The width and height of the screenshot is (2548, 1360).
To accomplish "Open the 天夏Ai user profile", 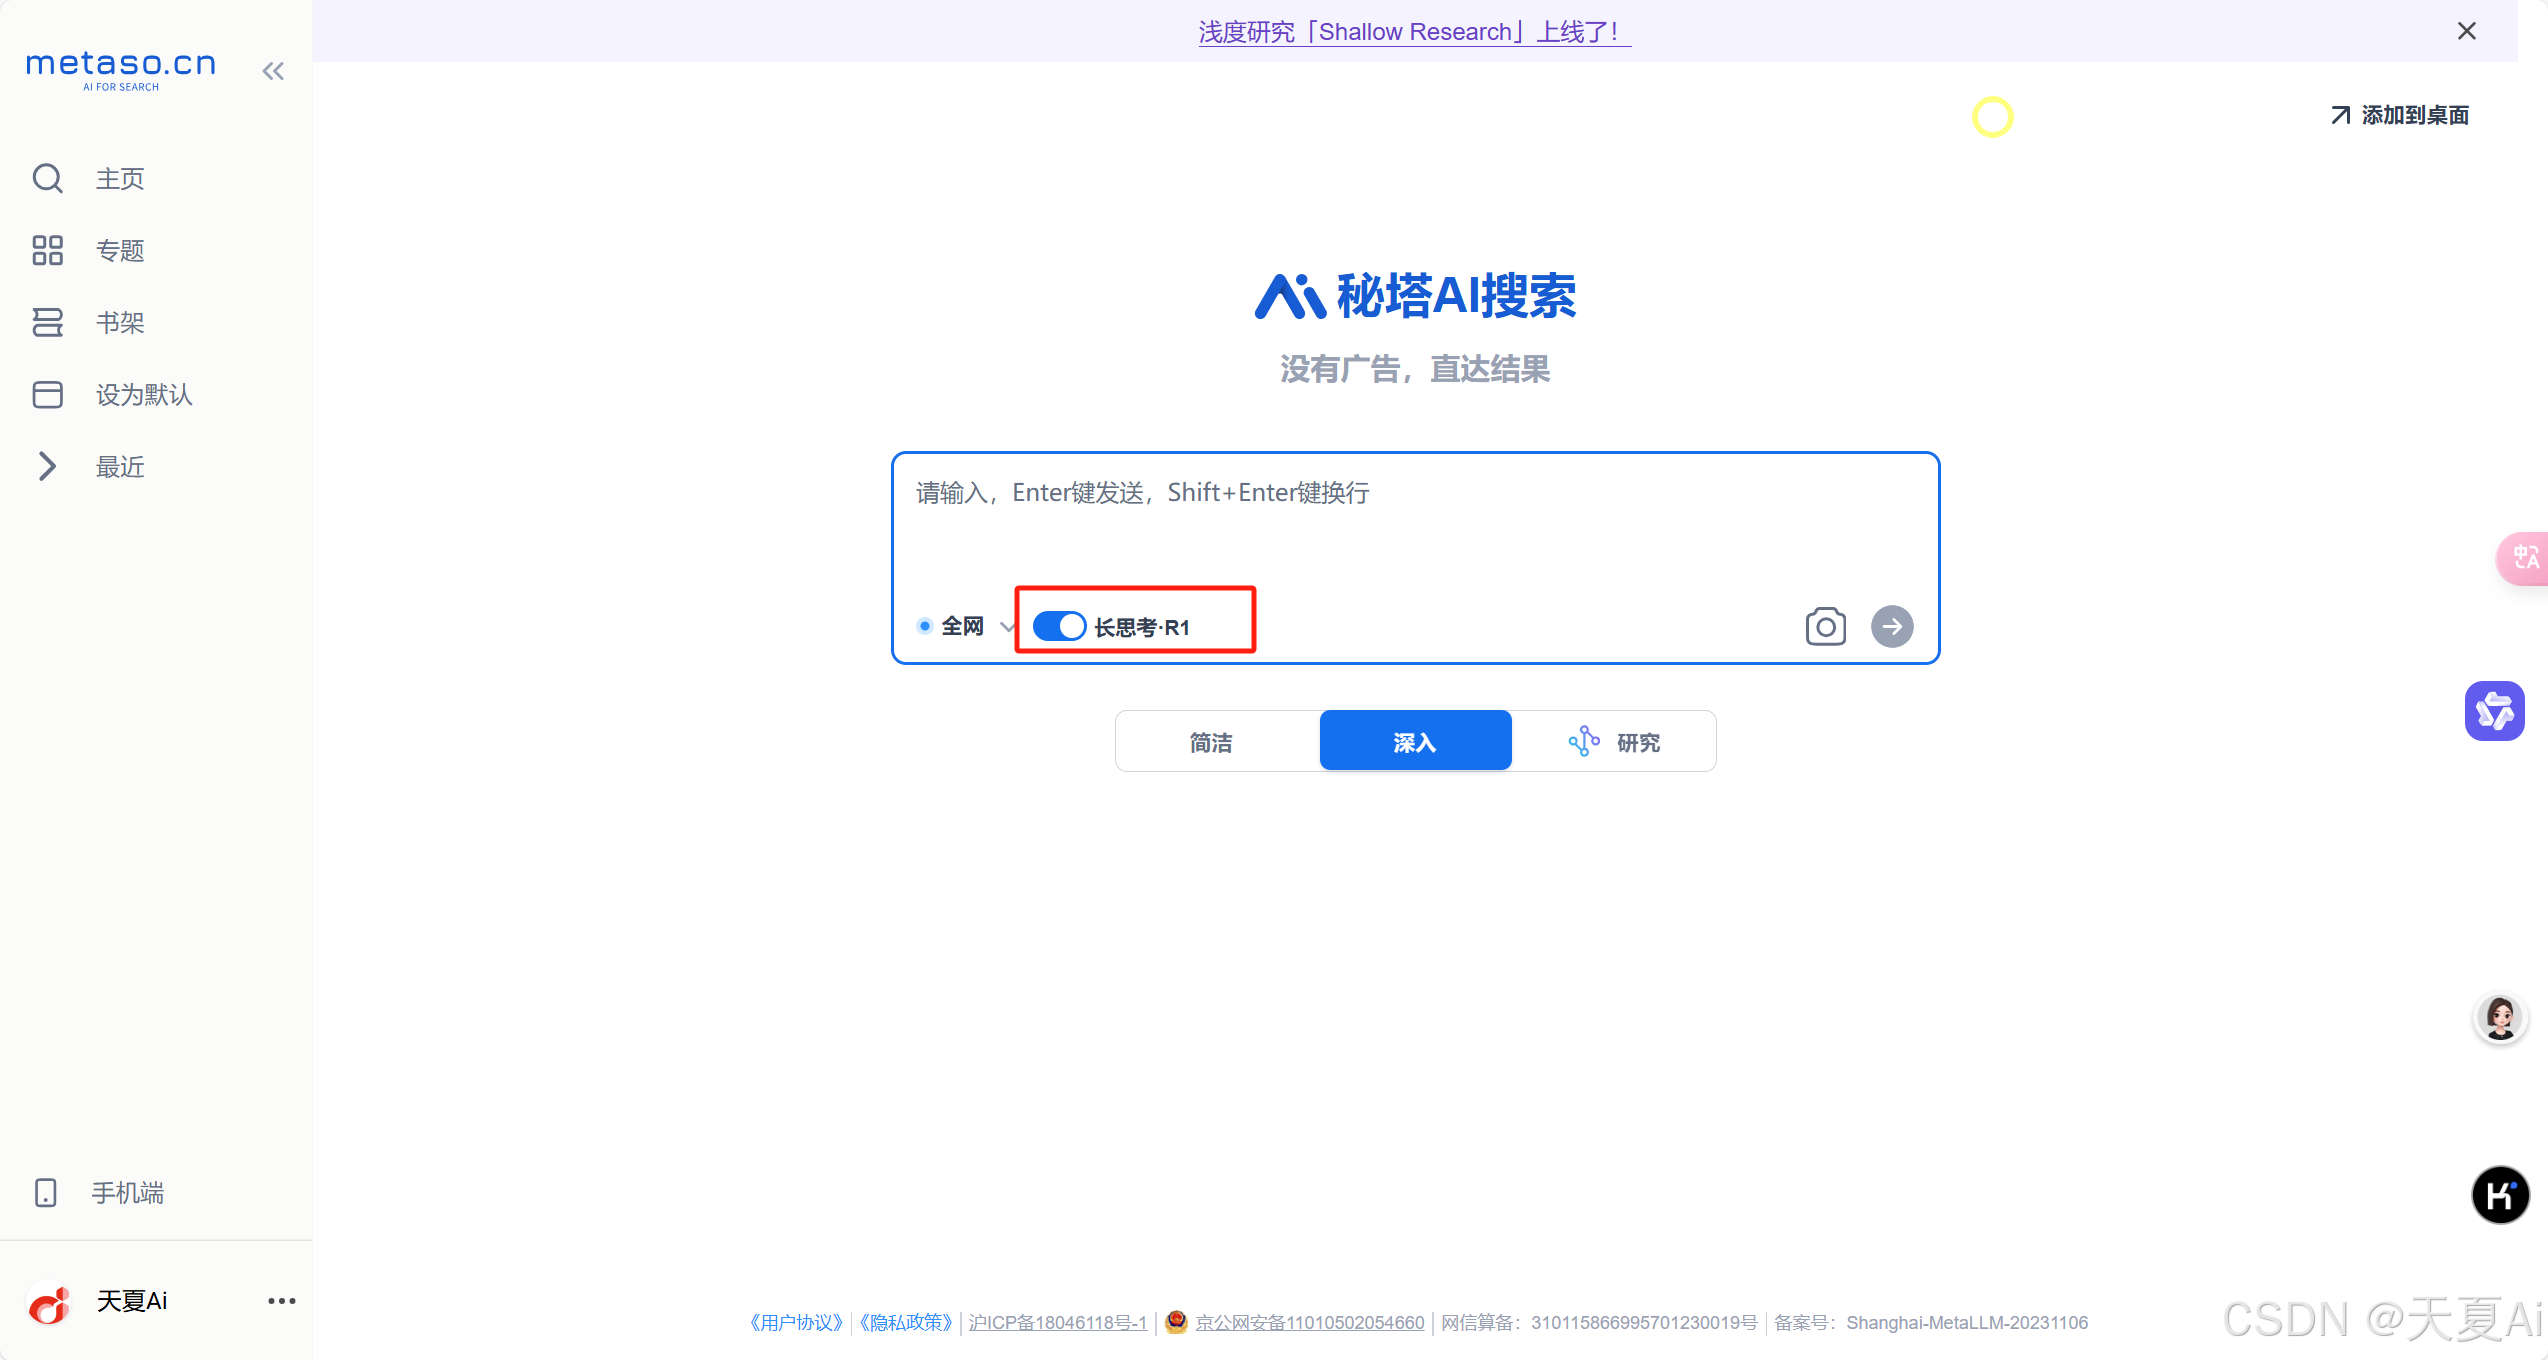I will click(x=132, y=1301).
